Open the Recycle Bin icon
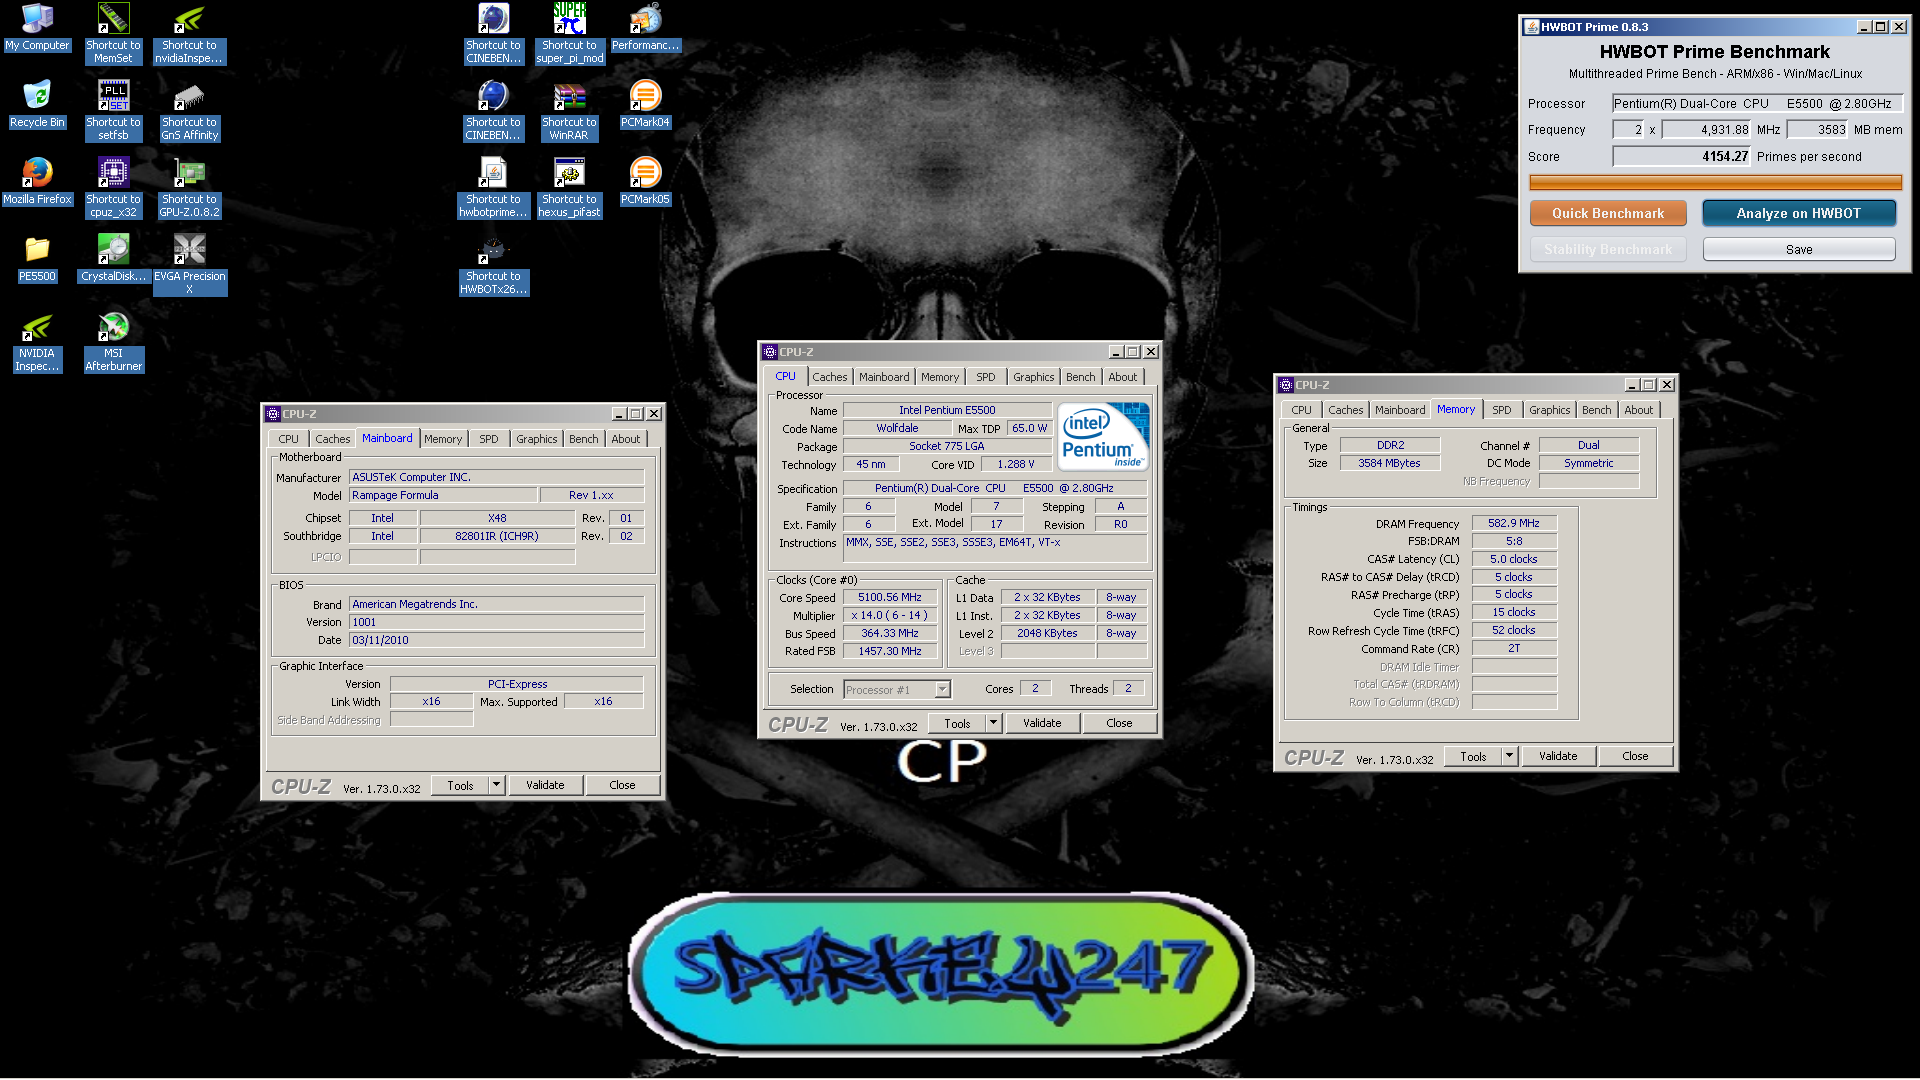This screenshot has height=1080, width=1920. (x=37, y=105)
